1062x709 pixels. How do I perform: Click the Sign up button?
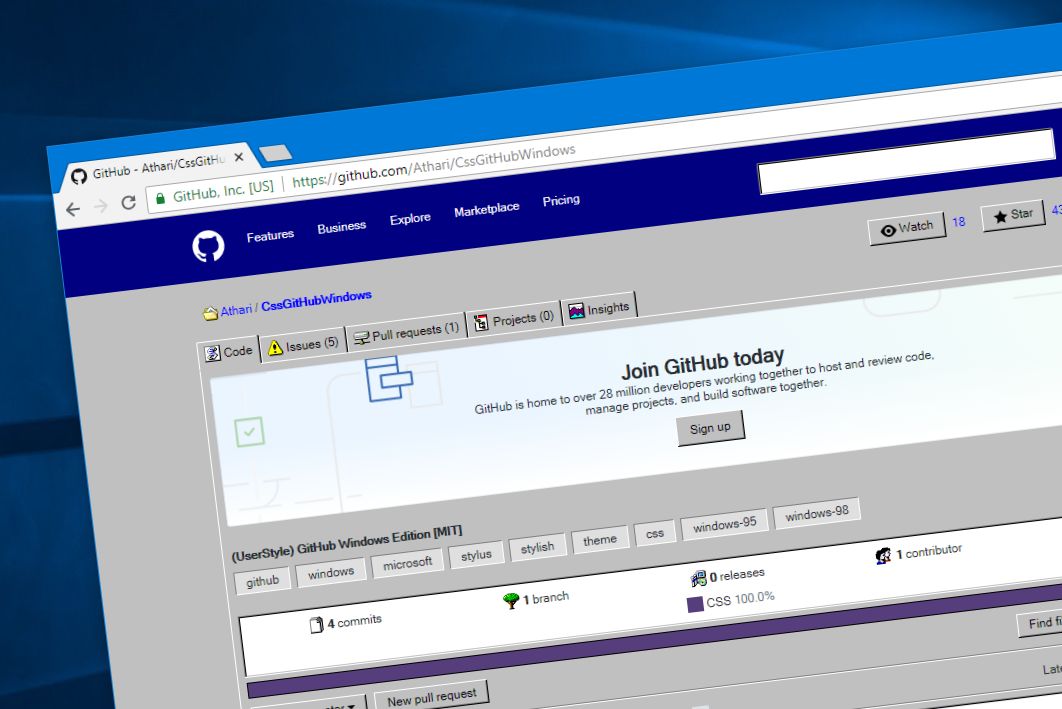pyautogui.click(x=710, y=428)
